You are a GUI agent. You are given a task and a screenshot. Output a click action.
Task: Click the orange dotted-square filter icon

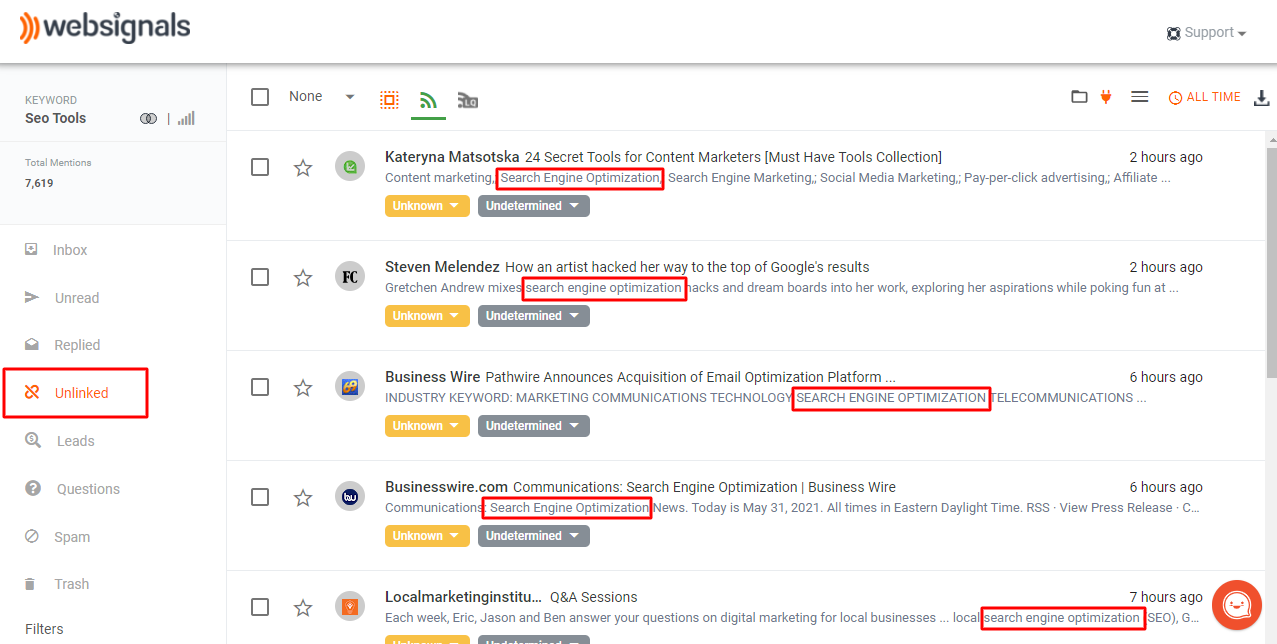coord(389,99)
